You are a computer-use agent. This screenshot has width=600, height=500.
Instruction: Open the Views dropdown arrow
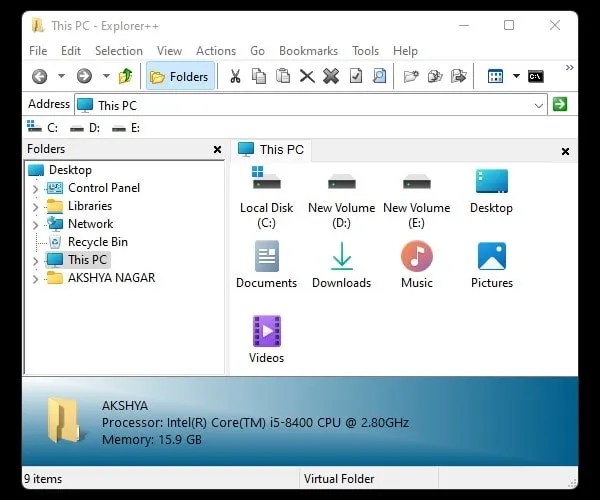[516, 76]
